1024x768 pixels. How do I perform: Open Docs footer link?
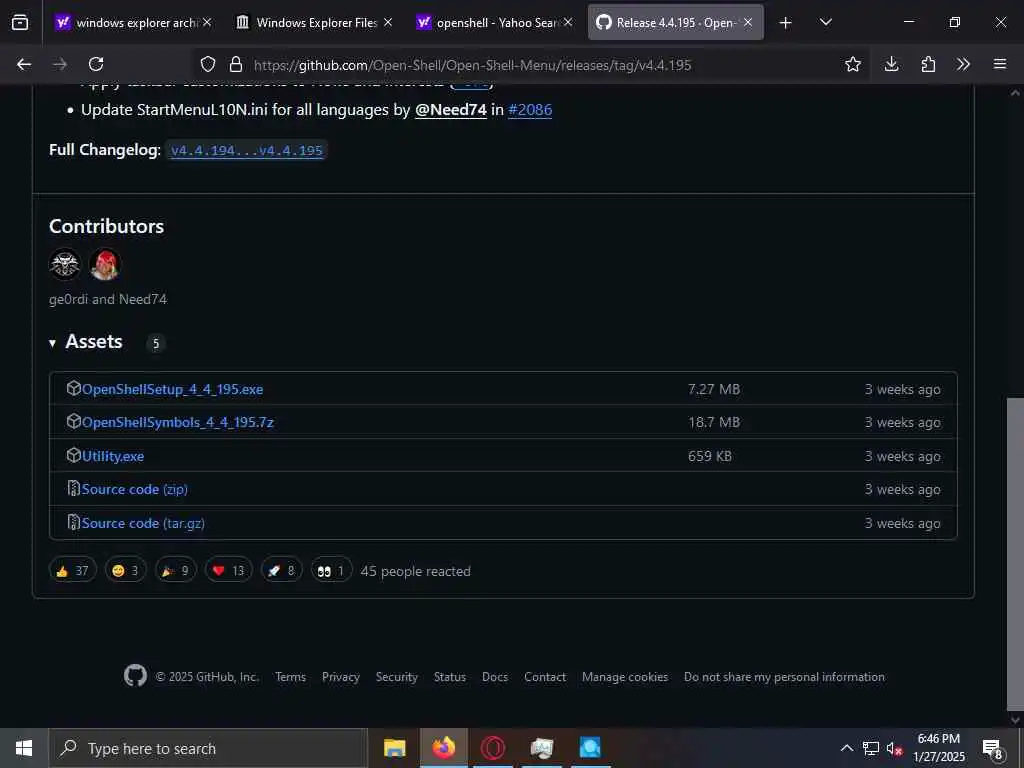495,677
